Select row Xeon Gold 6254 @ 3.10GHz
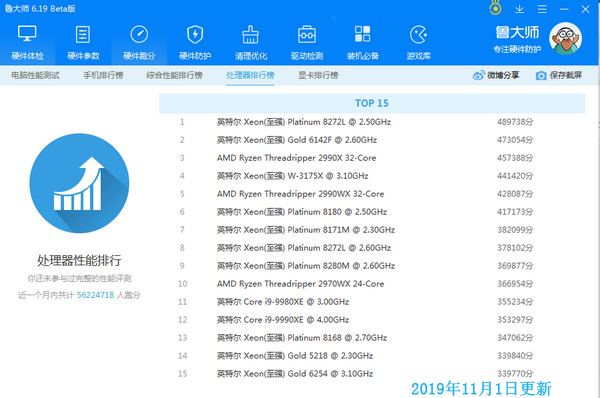600x398 pixels. (372, 374)
